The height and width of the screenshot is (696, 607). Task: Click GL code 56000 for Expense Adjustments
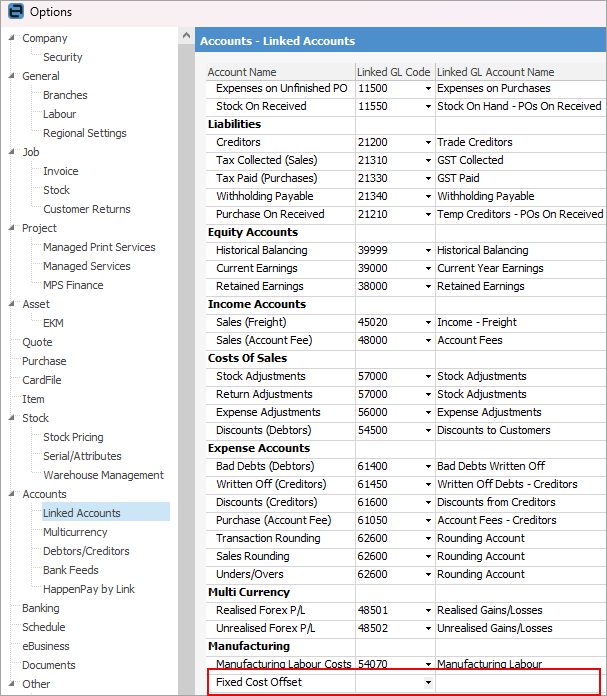click(373, 412)
